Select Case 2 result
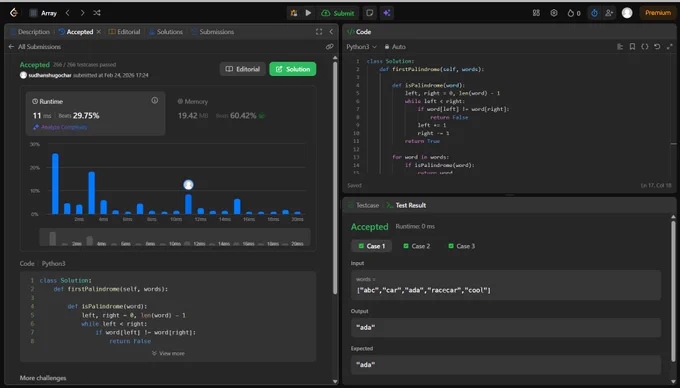This screenshot has width=680, height=388. 417,246
